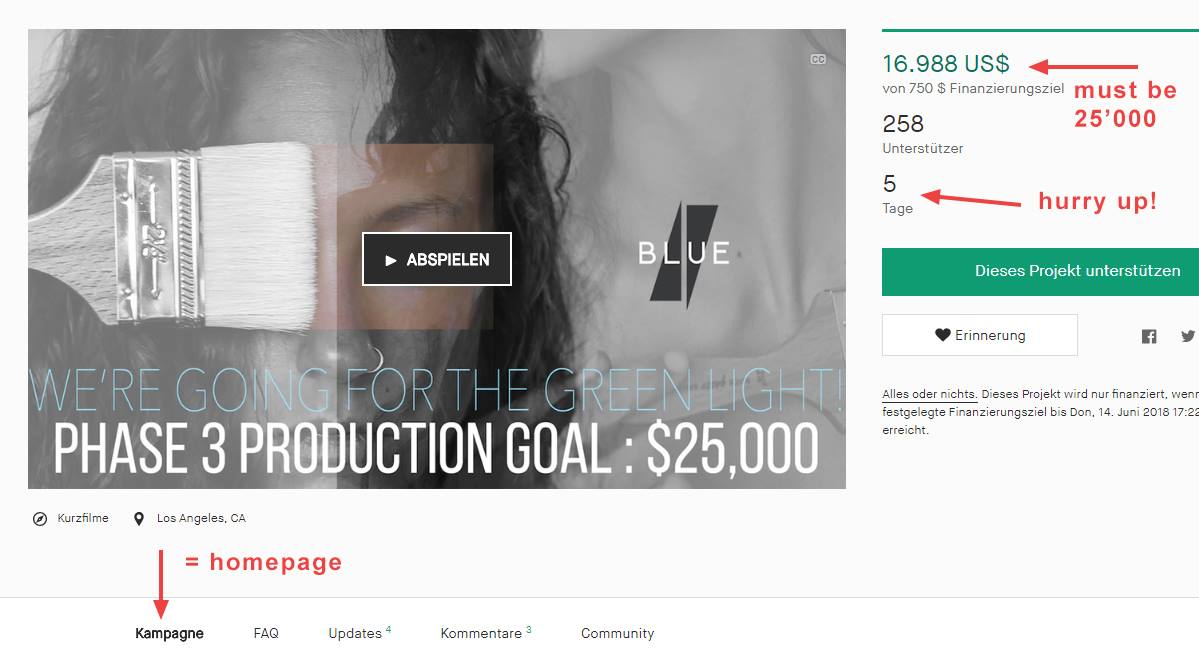The image size is (1199, 663).
Task: Open the Kampagne tab
Action: (x=169, y=633)
